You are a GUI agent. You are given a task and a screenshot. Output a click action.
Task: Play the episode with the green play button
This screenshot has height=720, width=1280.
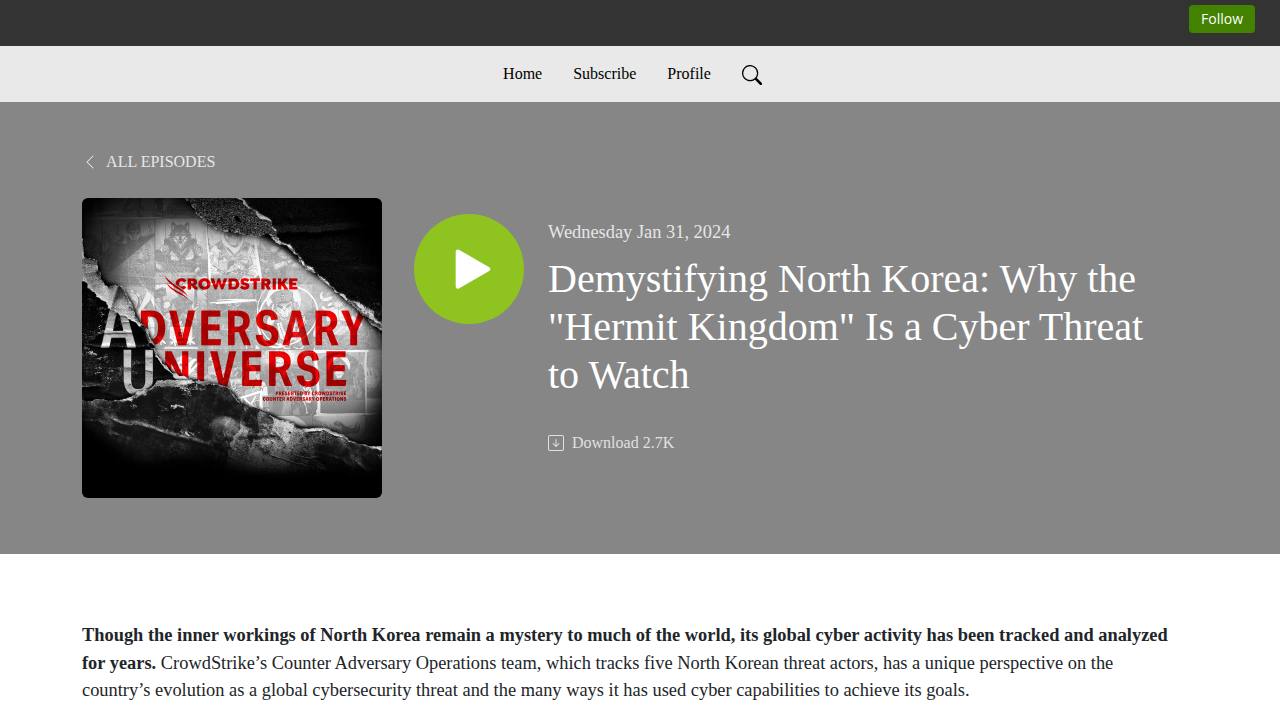point(469,269)
